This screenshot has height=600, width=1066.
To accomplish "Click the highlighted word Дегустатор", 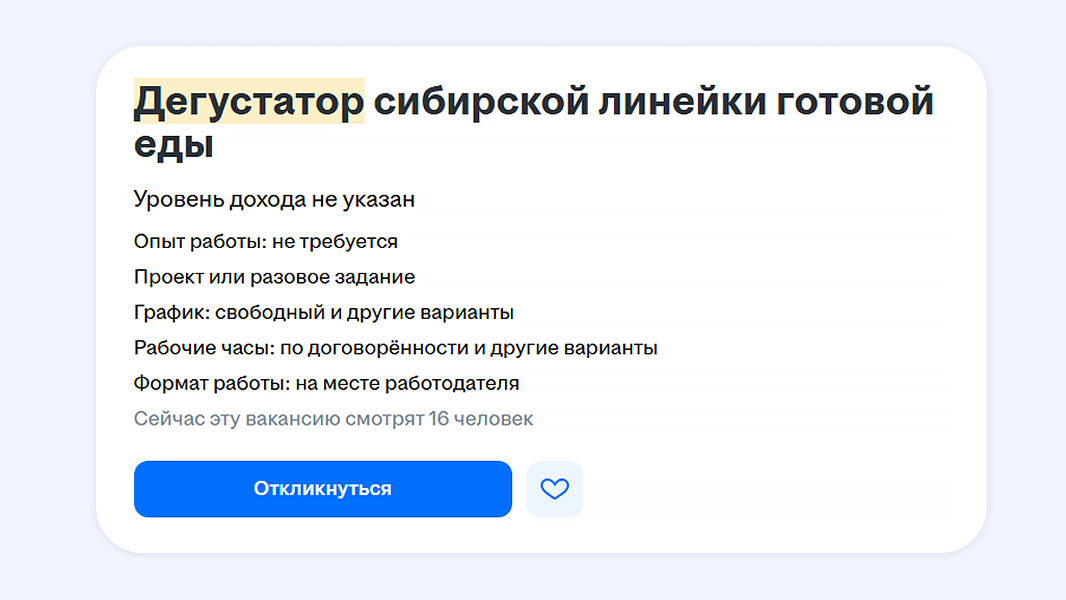I will pos(249,102).
